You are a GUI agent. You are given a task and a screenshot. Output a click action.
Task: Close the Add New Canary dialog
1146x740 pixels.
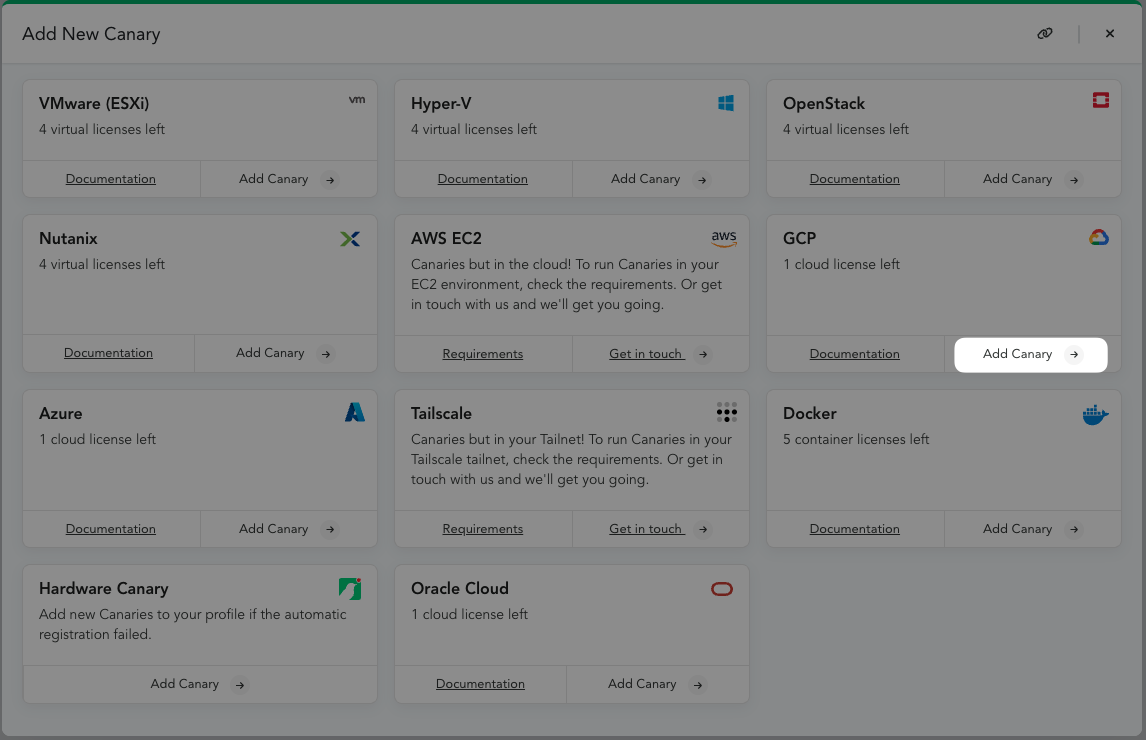click(x=1110, y=34)
